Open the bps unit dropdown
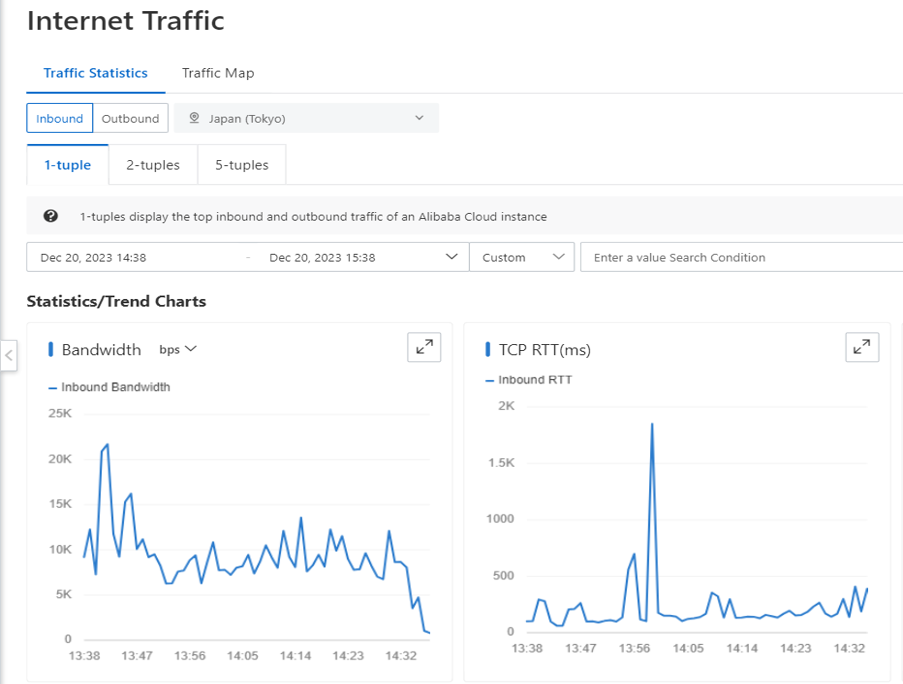The width and height of the screenshot is (903, 684). coord(178,349)
